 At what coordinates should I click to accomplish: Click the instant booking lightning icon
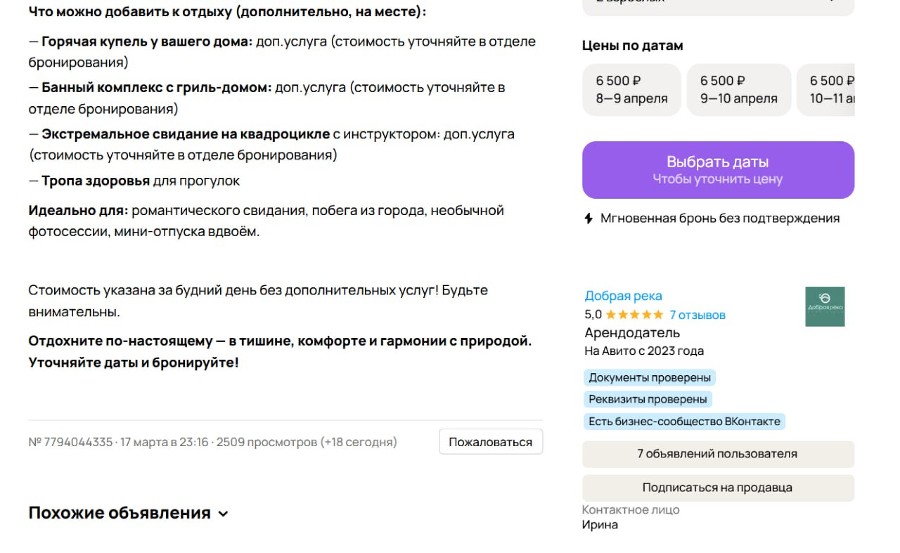[589, 218]
